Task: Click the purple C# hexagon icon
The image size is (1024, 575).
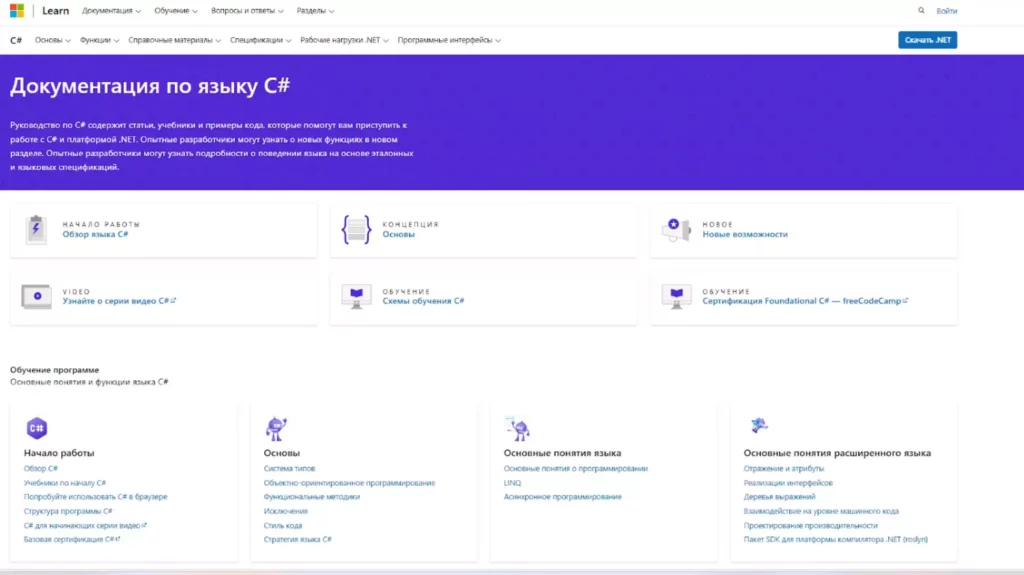Action: (37, 428)
